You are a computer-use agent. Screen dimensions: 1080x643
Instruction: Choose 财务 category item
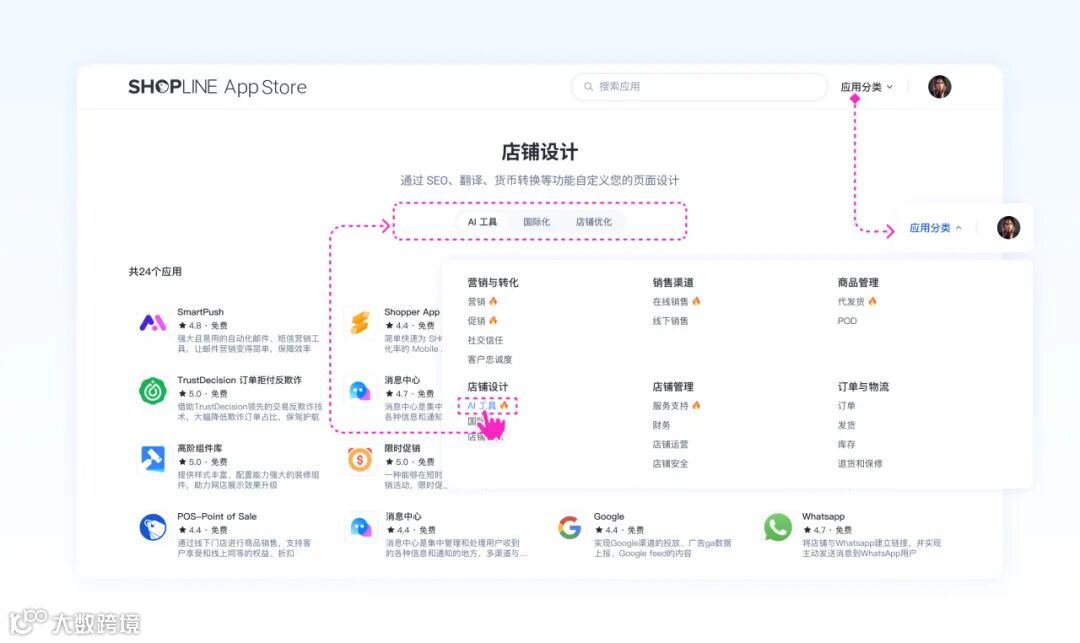(x=661, y=425)
